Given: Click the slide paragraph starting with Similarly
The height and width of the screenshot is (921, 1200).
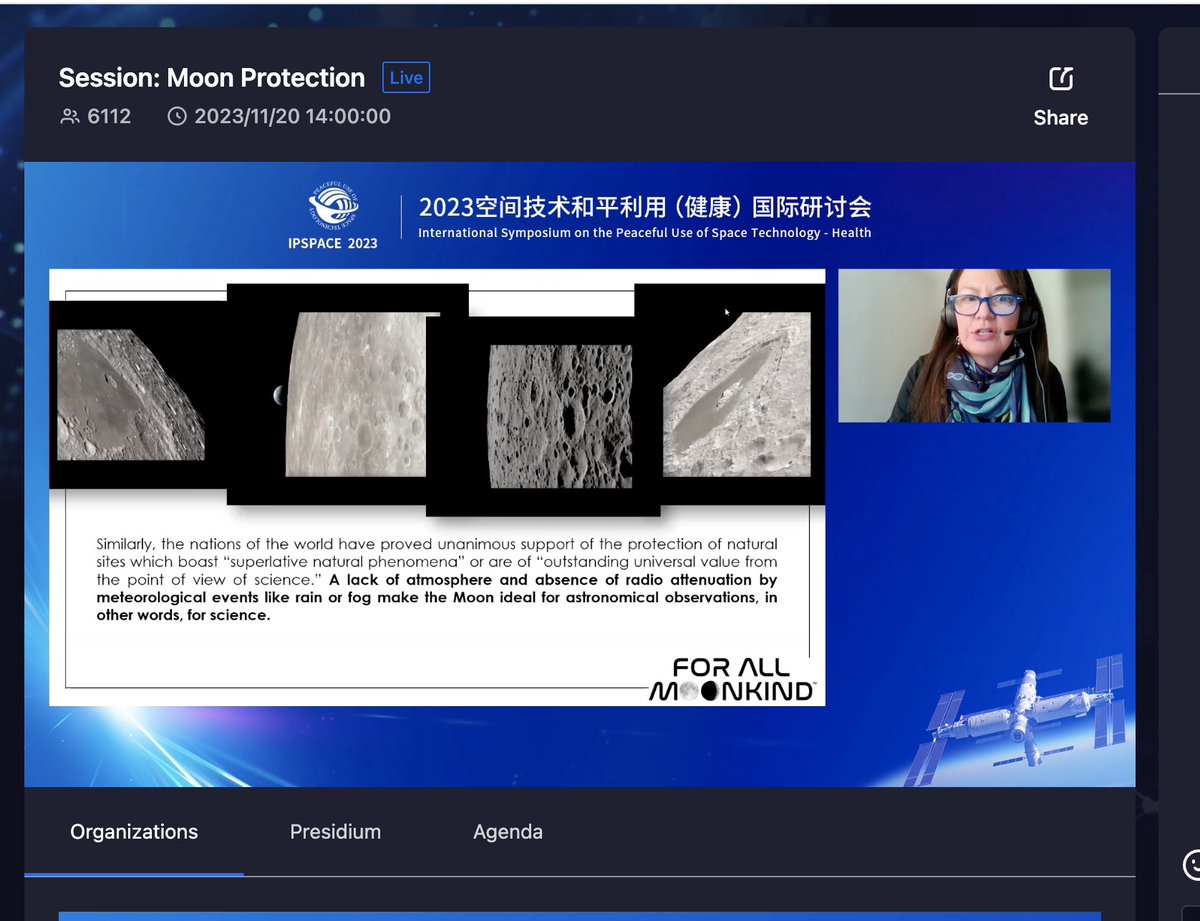Looking at the screenshot, I should click(x=437, y=580).
